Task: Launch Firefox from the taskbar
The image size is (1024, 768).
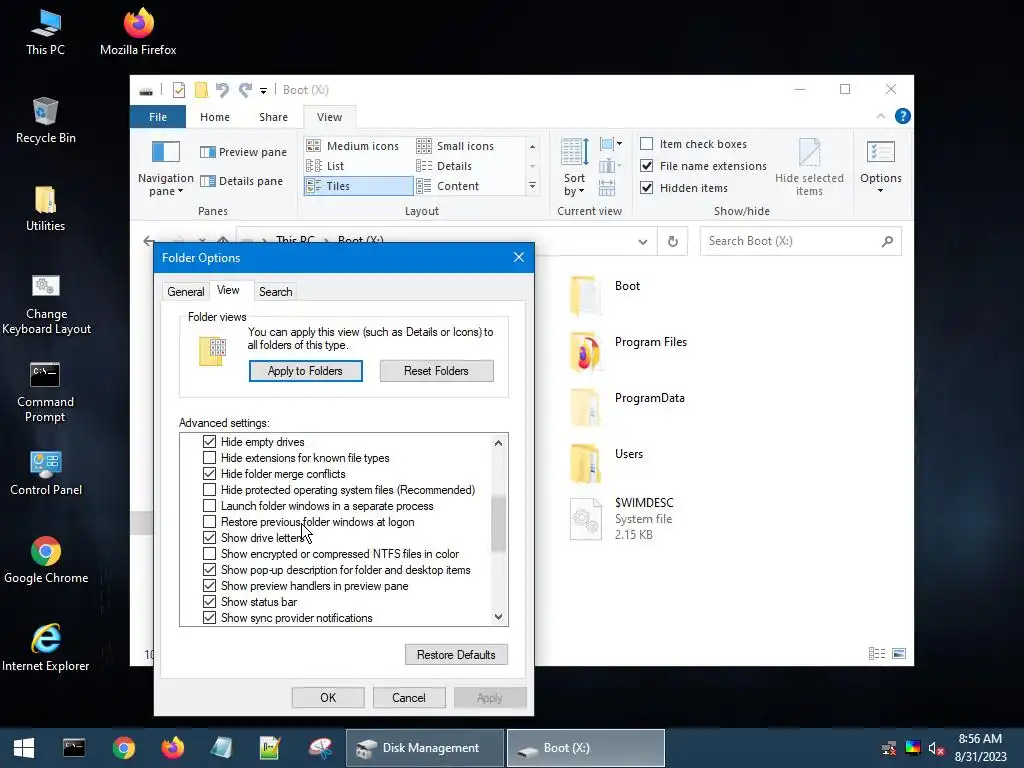Action: (x=172, y=748)
